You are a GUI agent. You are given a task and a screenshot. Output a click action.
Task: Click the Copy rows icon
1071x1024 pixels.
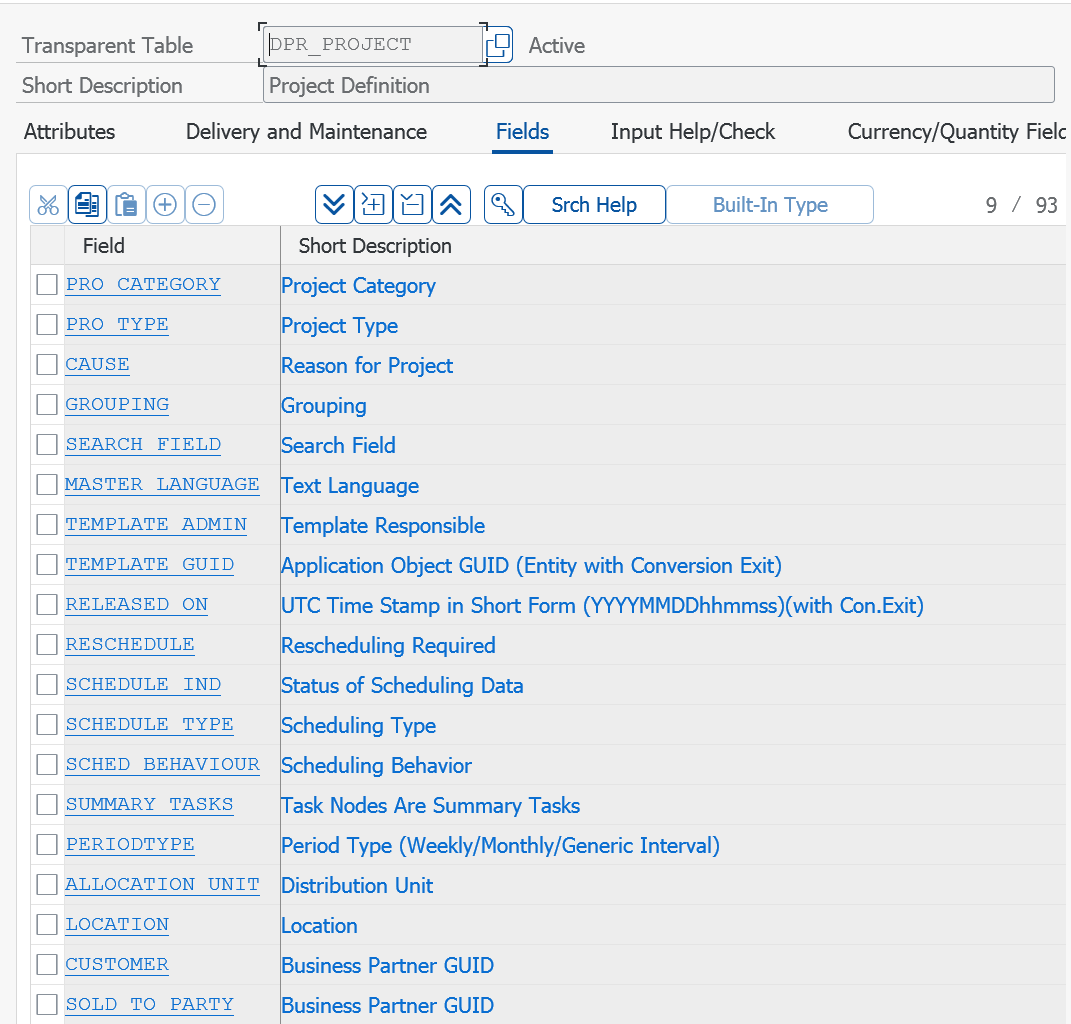pos(87,204)
